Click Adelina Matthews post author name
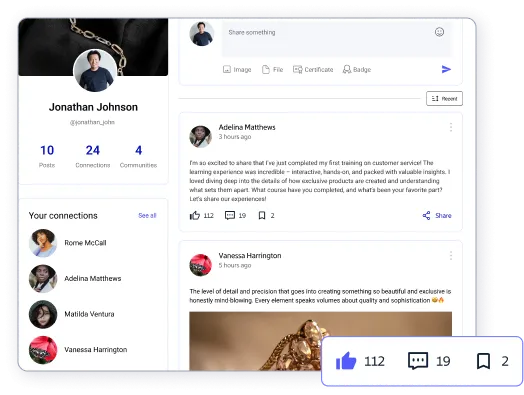Viewport: 524px width, 395px height. (x=247, y=127)
